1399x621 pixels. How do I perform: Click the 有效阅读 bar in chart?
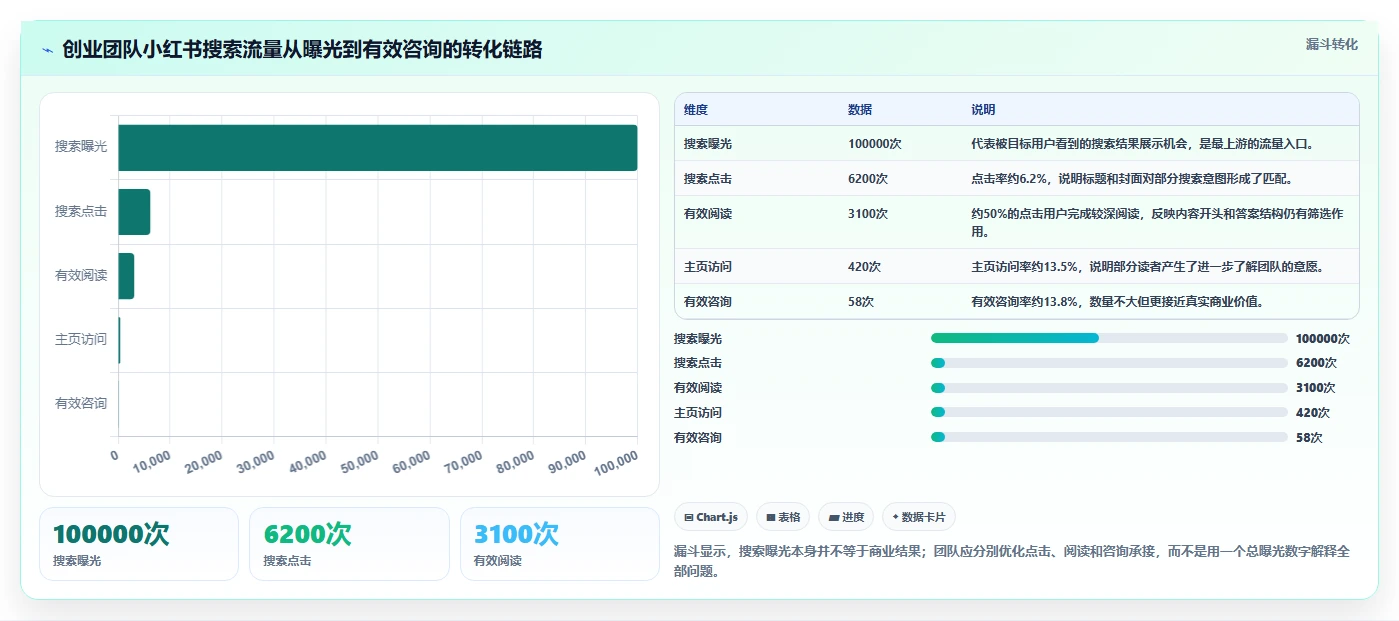[126, 276]
